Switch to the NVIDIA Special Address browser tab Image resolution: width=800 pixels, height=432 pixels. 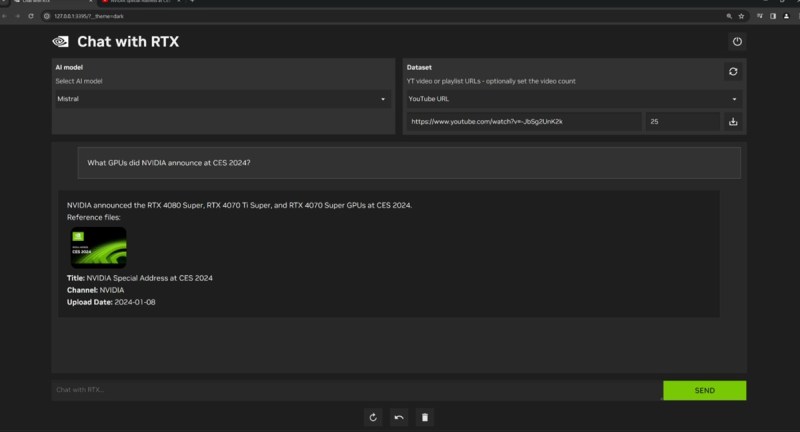tap(140, 2)
